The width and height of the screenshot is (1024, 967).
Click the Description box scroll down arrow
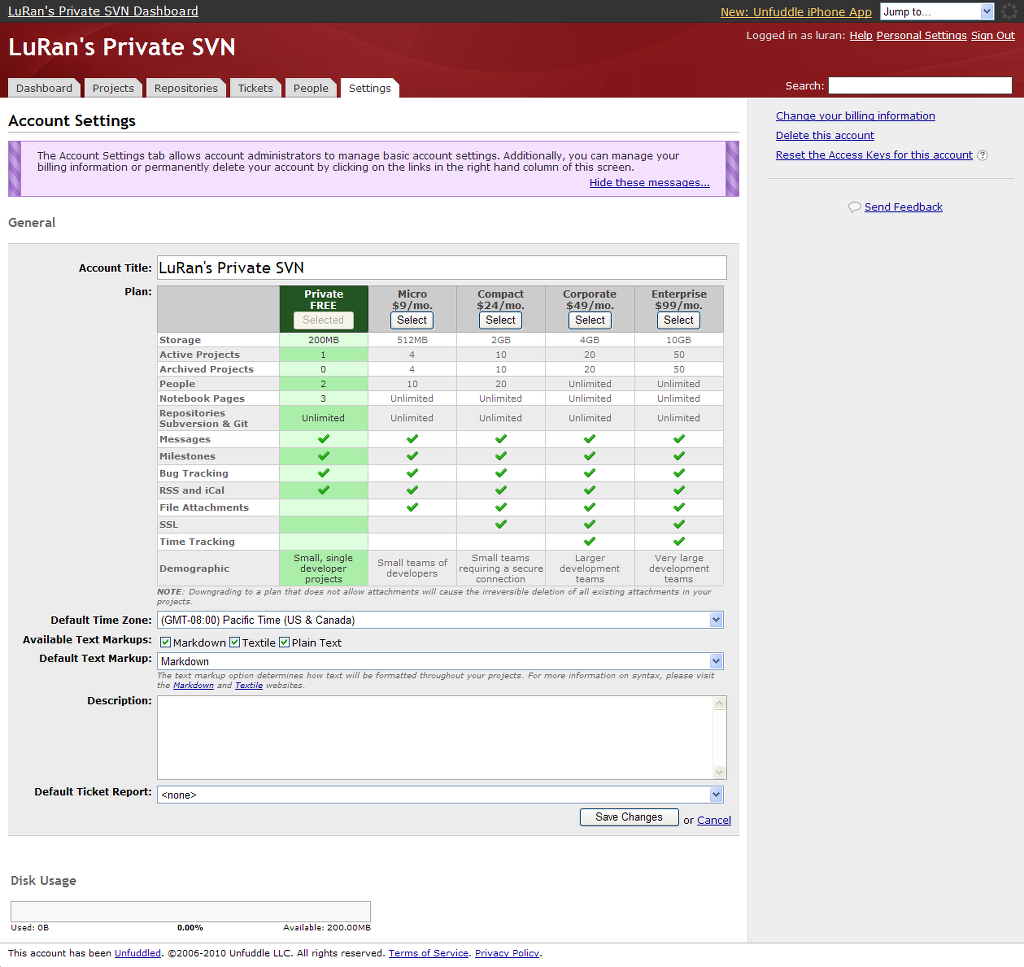point(719,772)
